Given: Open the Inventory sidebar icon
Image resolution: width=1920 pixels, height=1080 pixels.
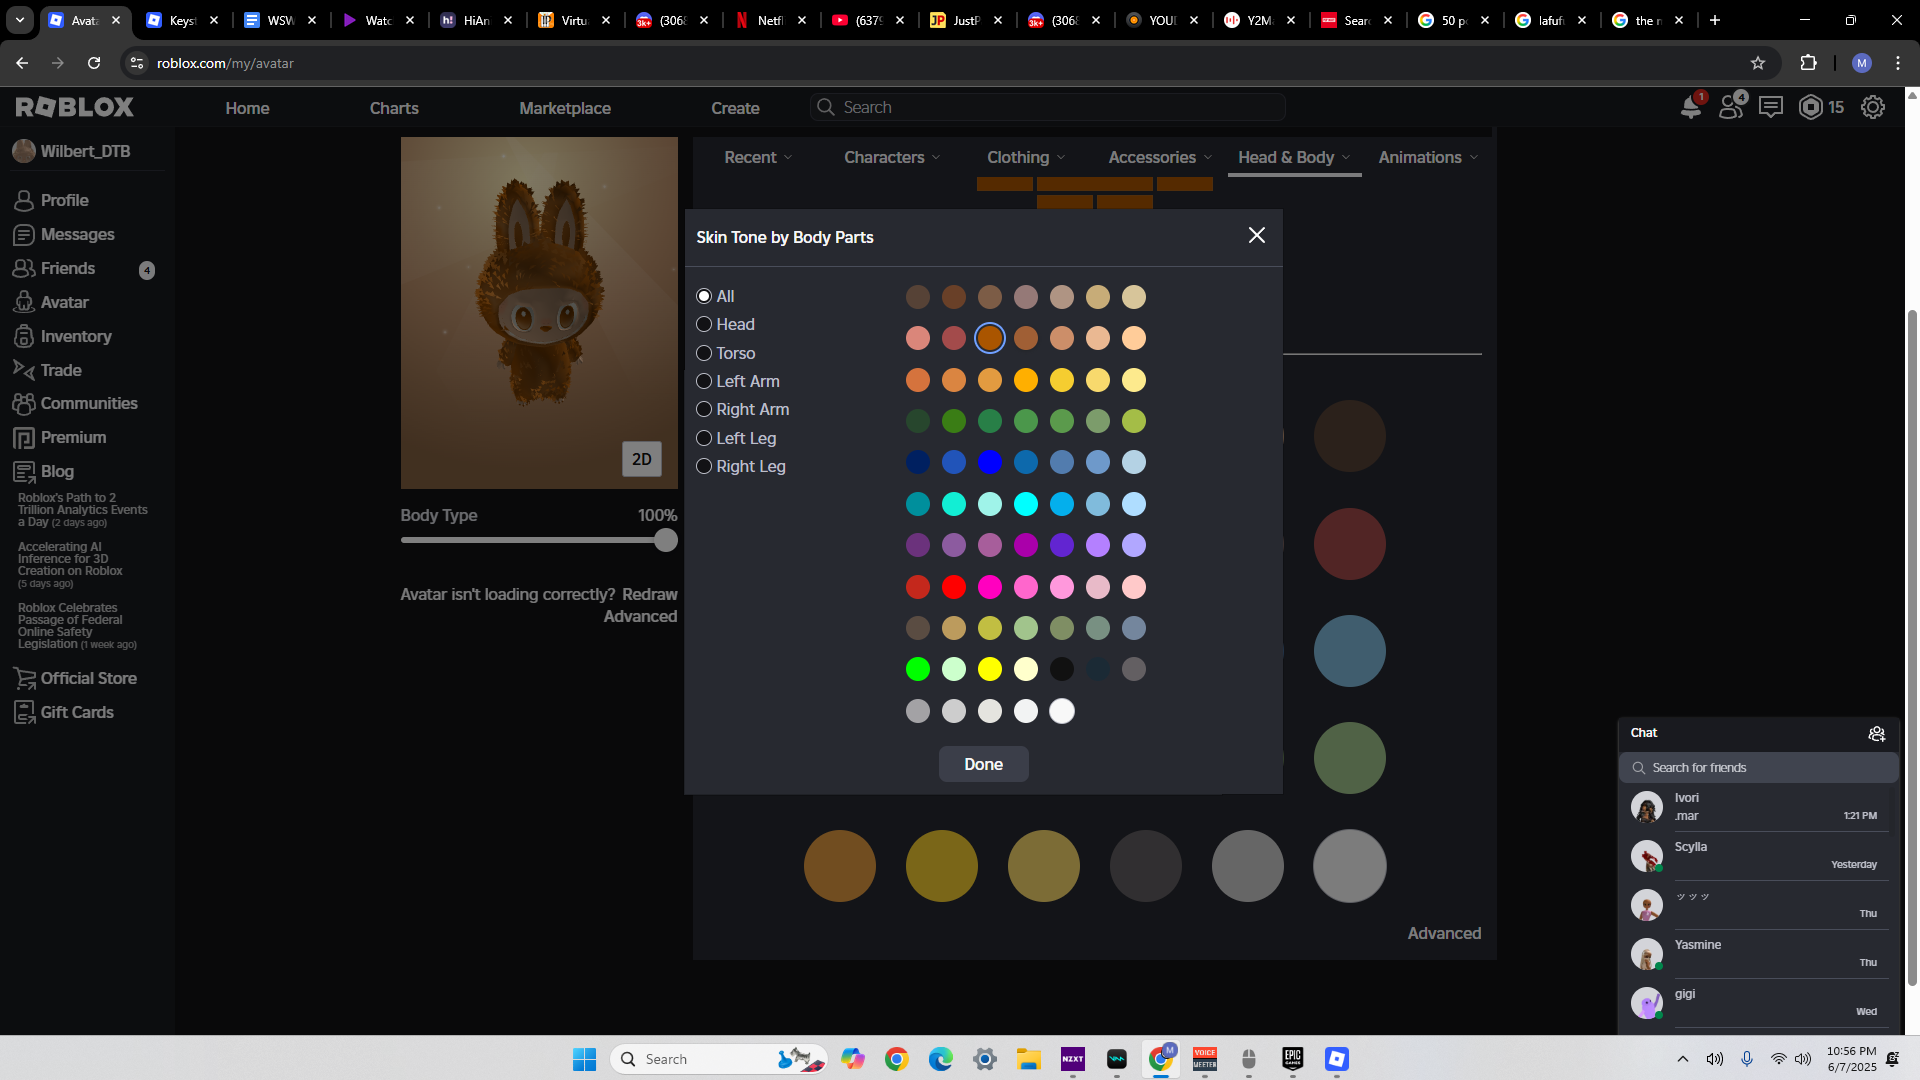Looking at the screenshot, I should pos(24,337).
